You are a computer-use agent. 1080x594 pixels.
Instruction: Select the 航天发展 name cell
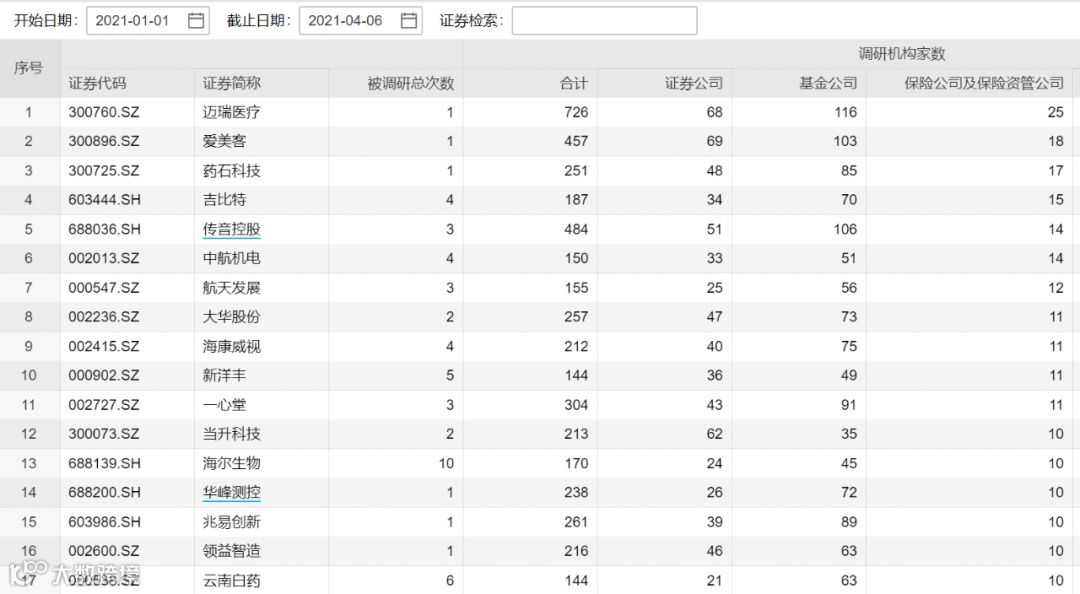[231, 287]
